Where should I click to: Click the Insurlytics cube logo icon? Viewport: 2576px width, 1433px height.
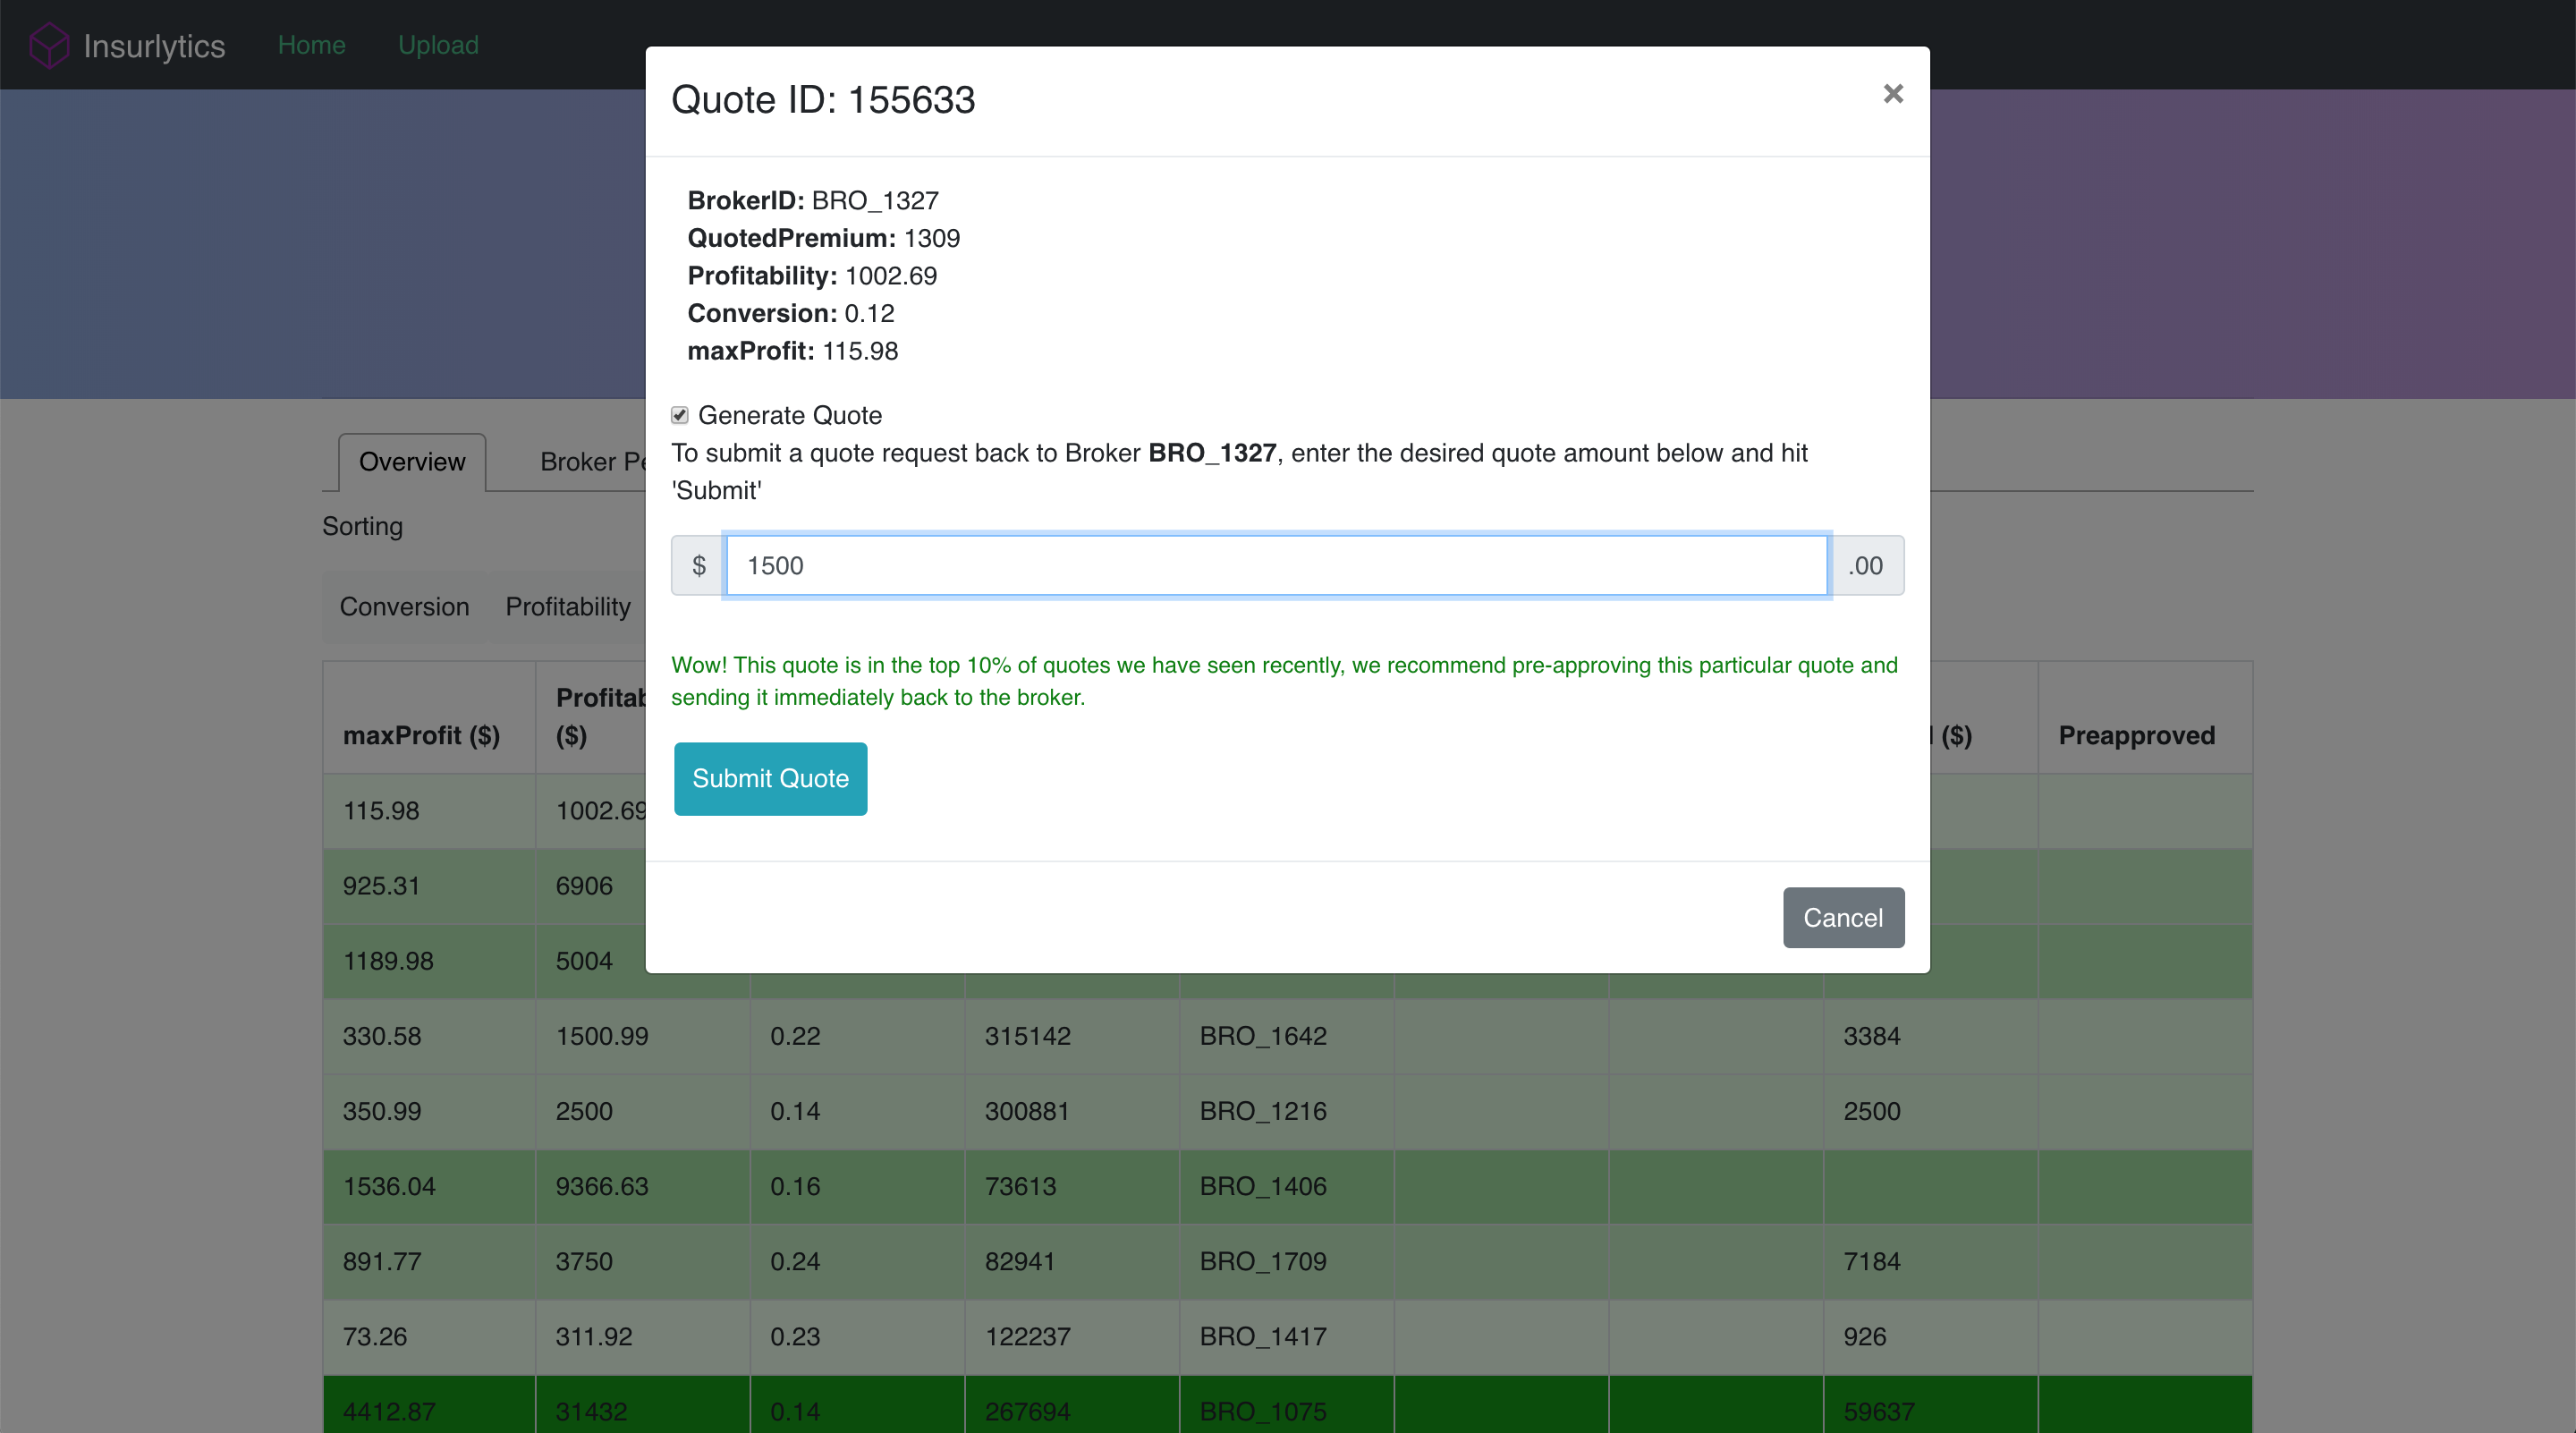coord(48,45)
